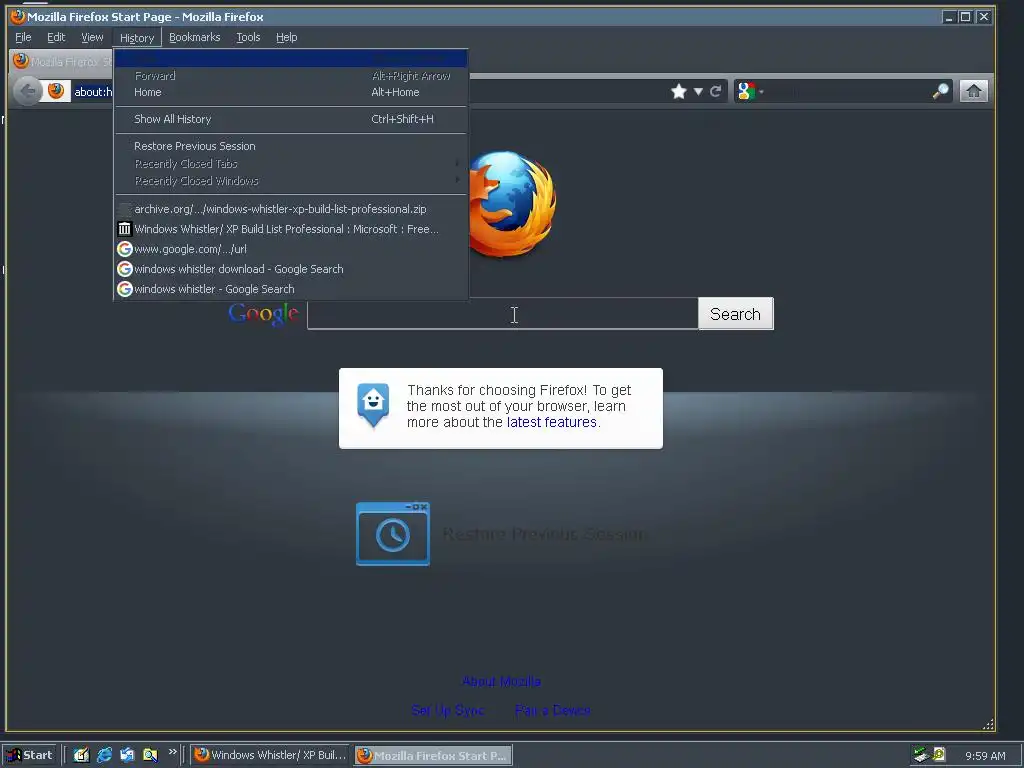The height and width of the screenshot is (768, 1024).
Task: Click the Google search input field
Action: 502,314
